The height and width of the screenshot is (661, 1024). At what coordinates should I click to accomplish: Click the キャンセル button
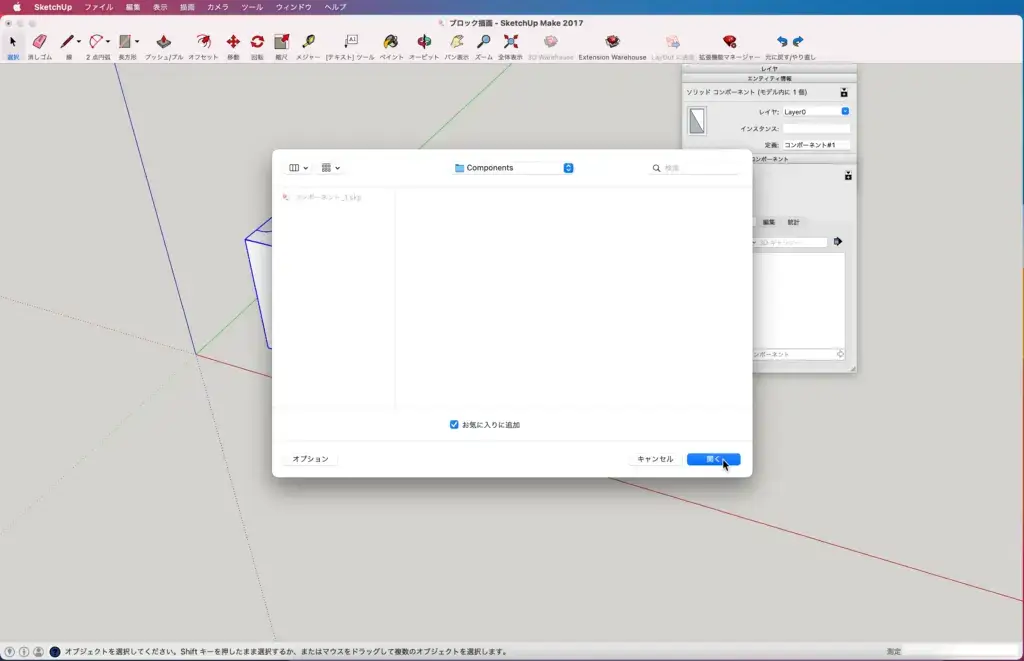655,459
